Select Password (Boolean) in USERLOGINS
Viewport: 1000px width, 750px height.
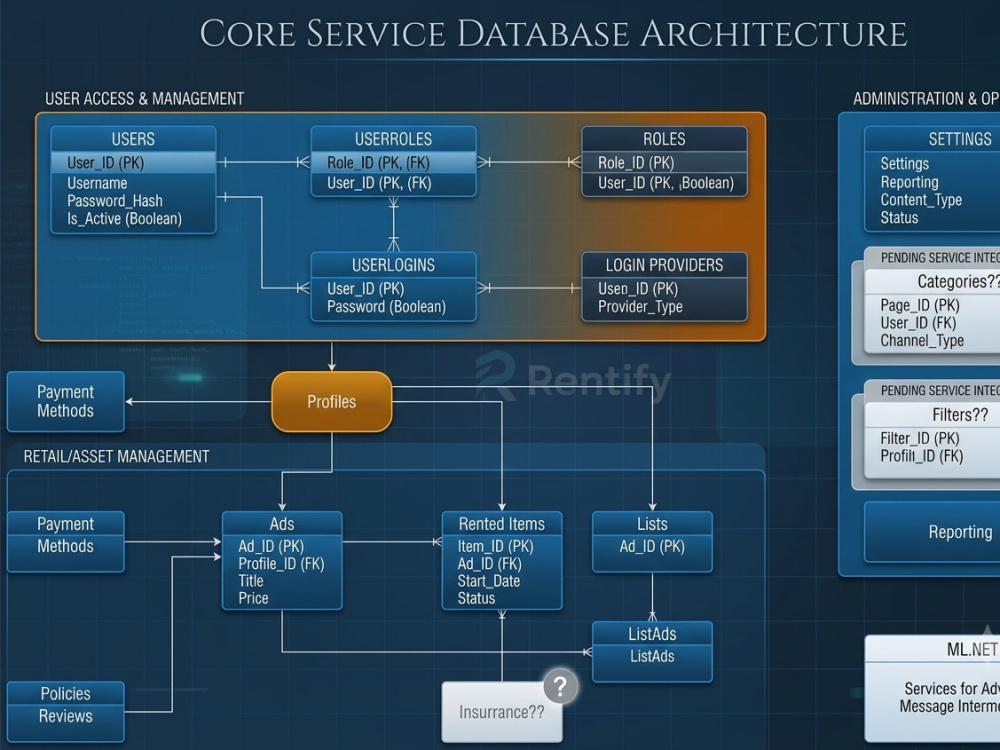tap(386, 307)
